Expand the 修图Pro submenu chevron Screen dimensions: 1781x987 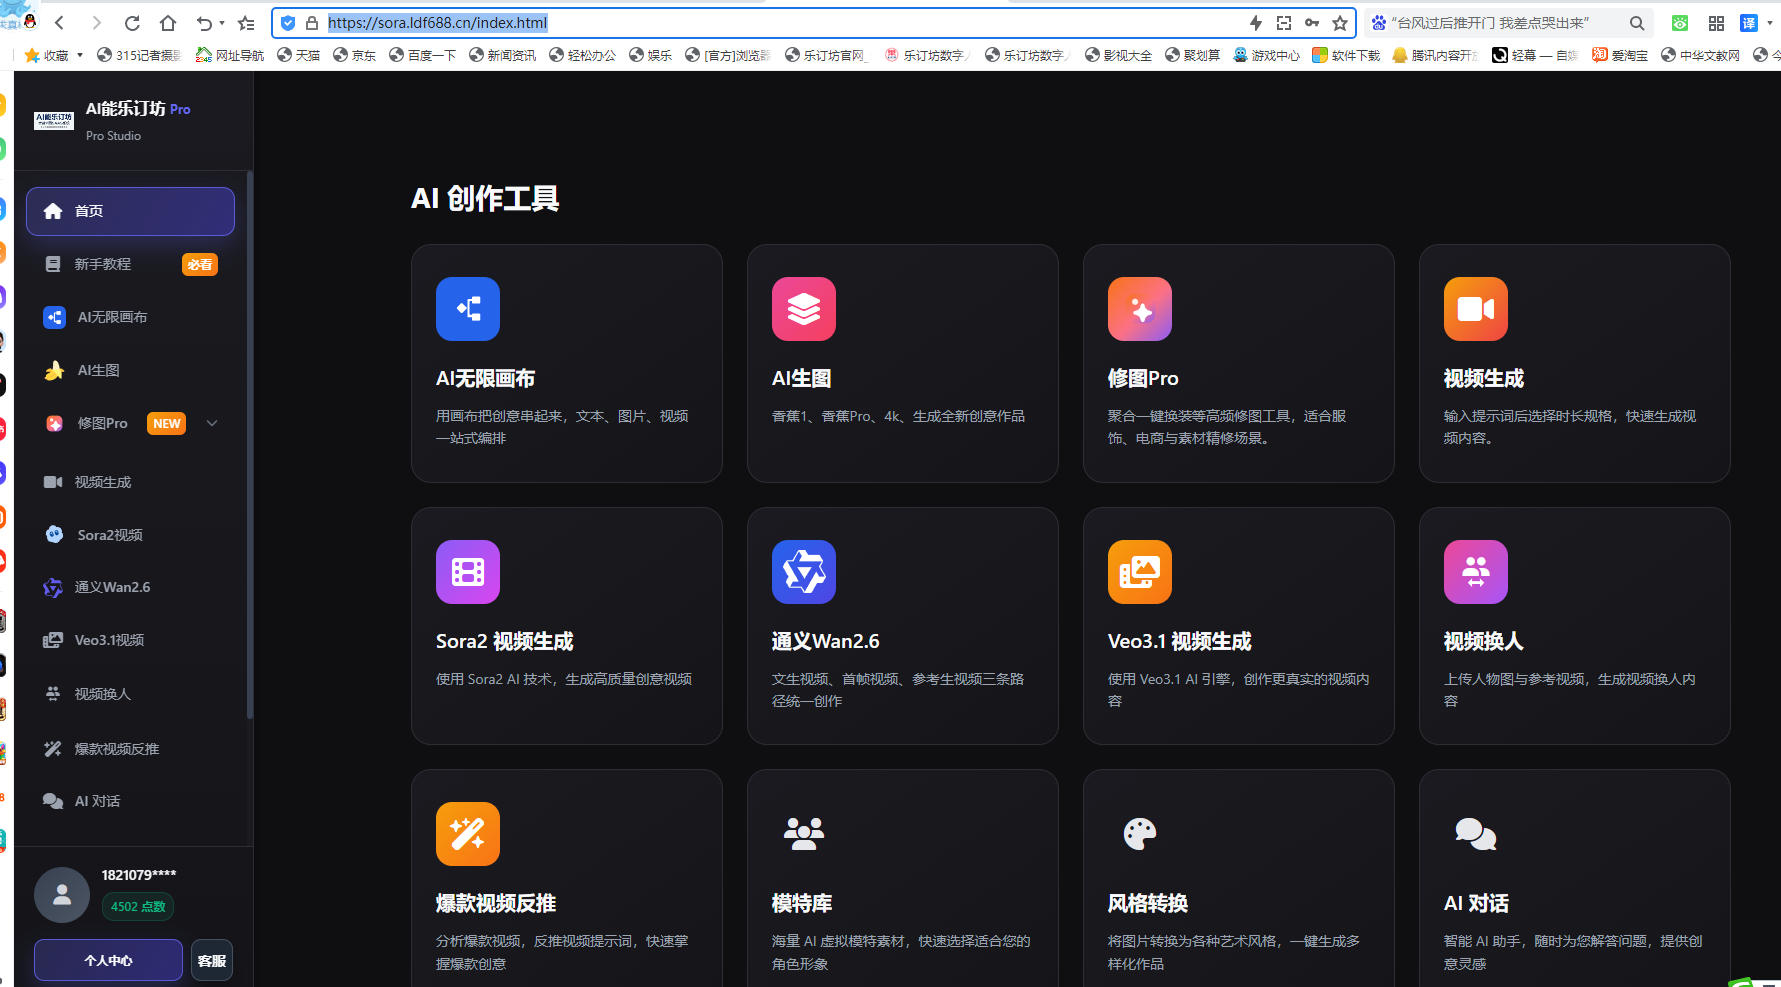point(212,423)
